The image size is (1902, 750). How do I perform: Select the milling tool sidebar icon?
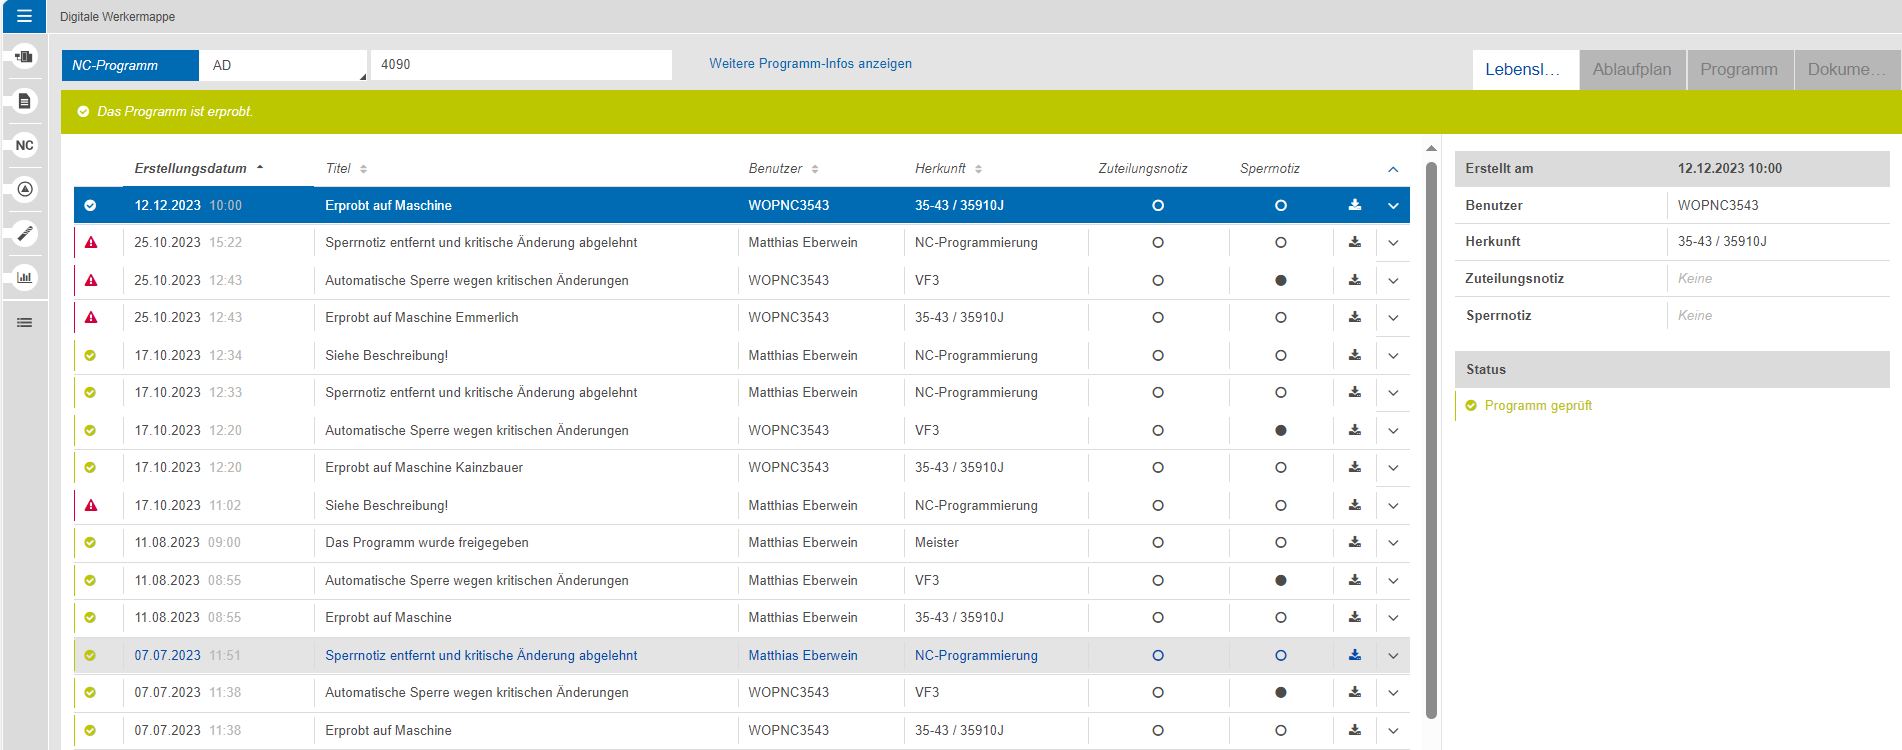point(25,233)
